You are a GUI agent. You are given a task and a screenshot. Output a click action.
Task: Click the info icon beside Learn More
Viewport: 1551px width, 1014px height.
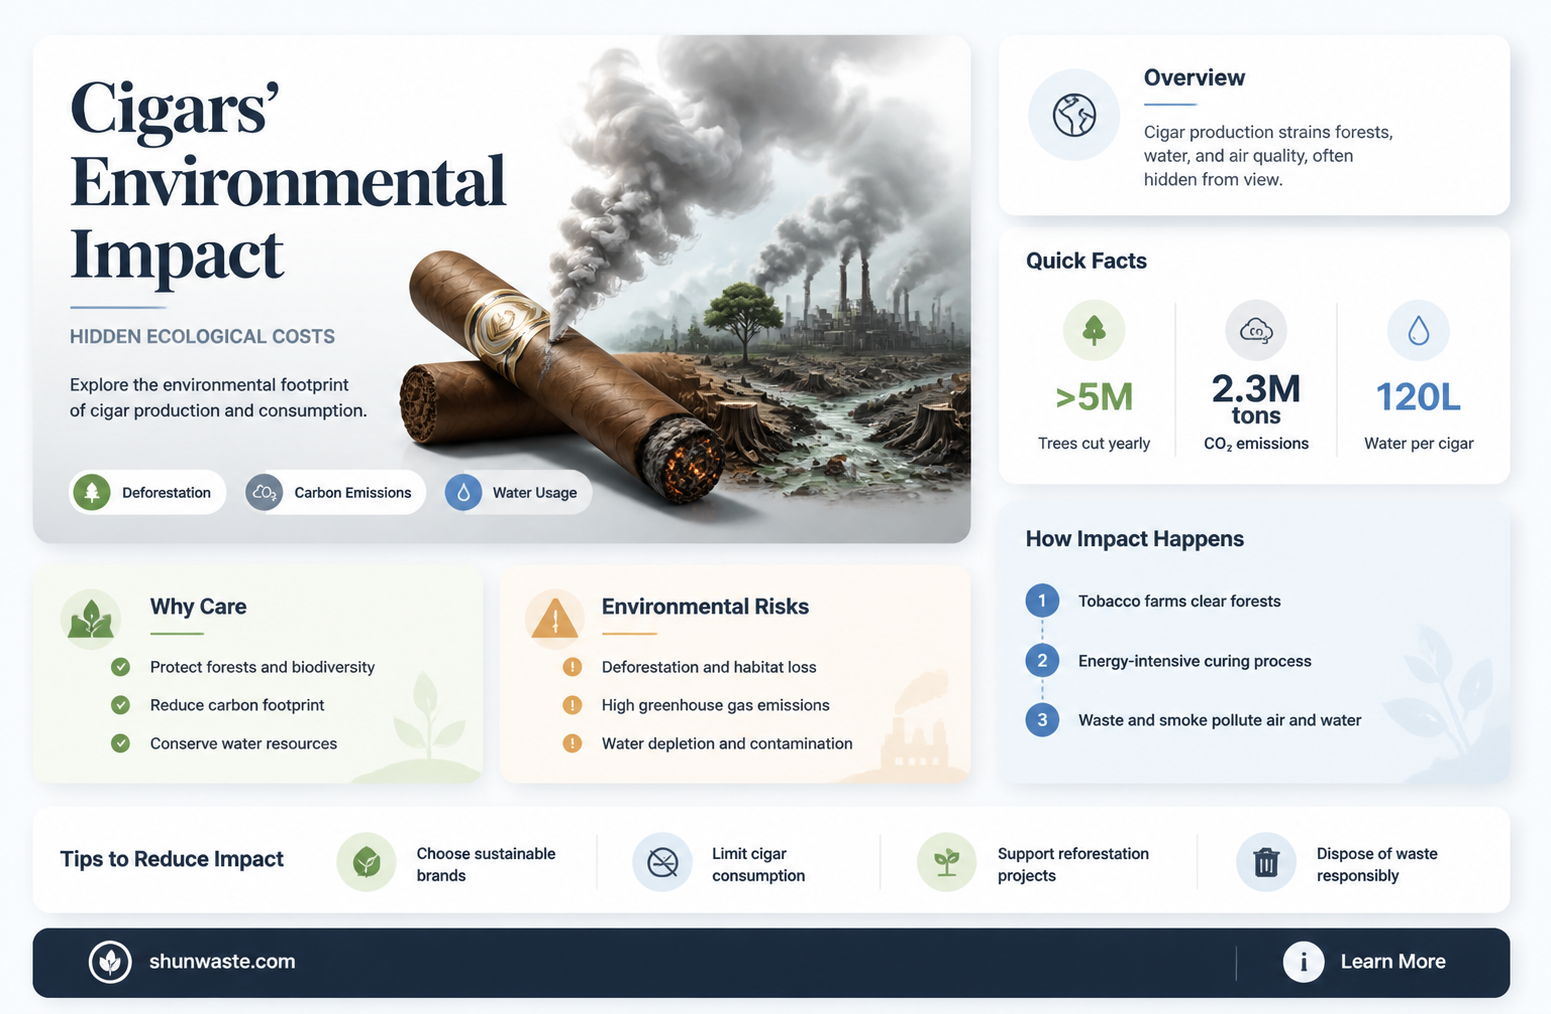pos(1303,962)
